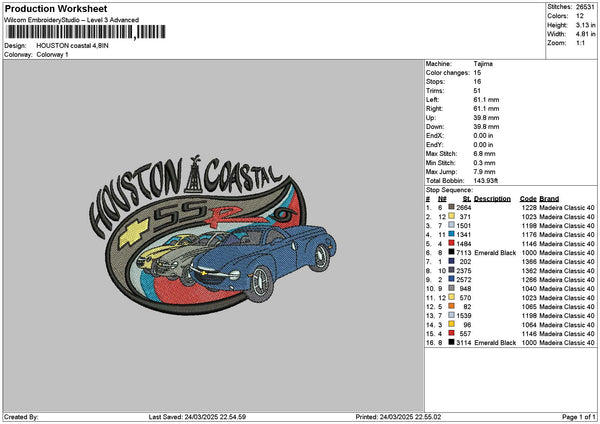This screenshot has width=600, height=424.
Task: Select the 'Up:' value 39.8 mm
Action: 486,118
